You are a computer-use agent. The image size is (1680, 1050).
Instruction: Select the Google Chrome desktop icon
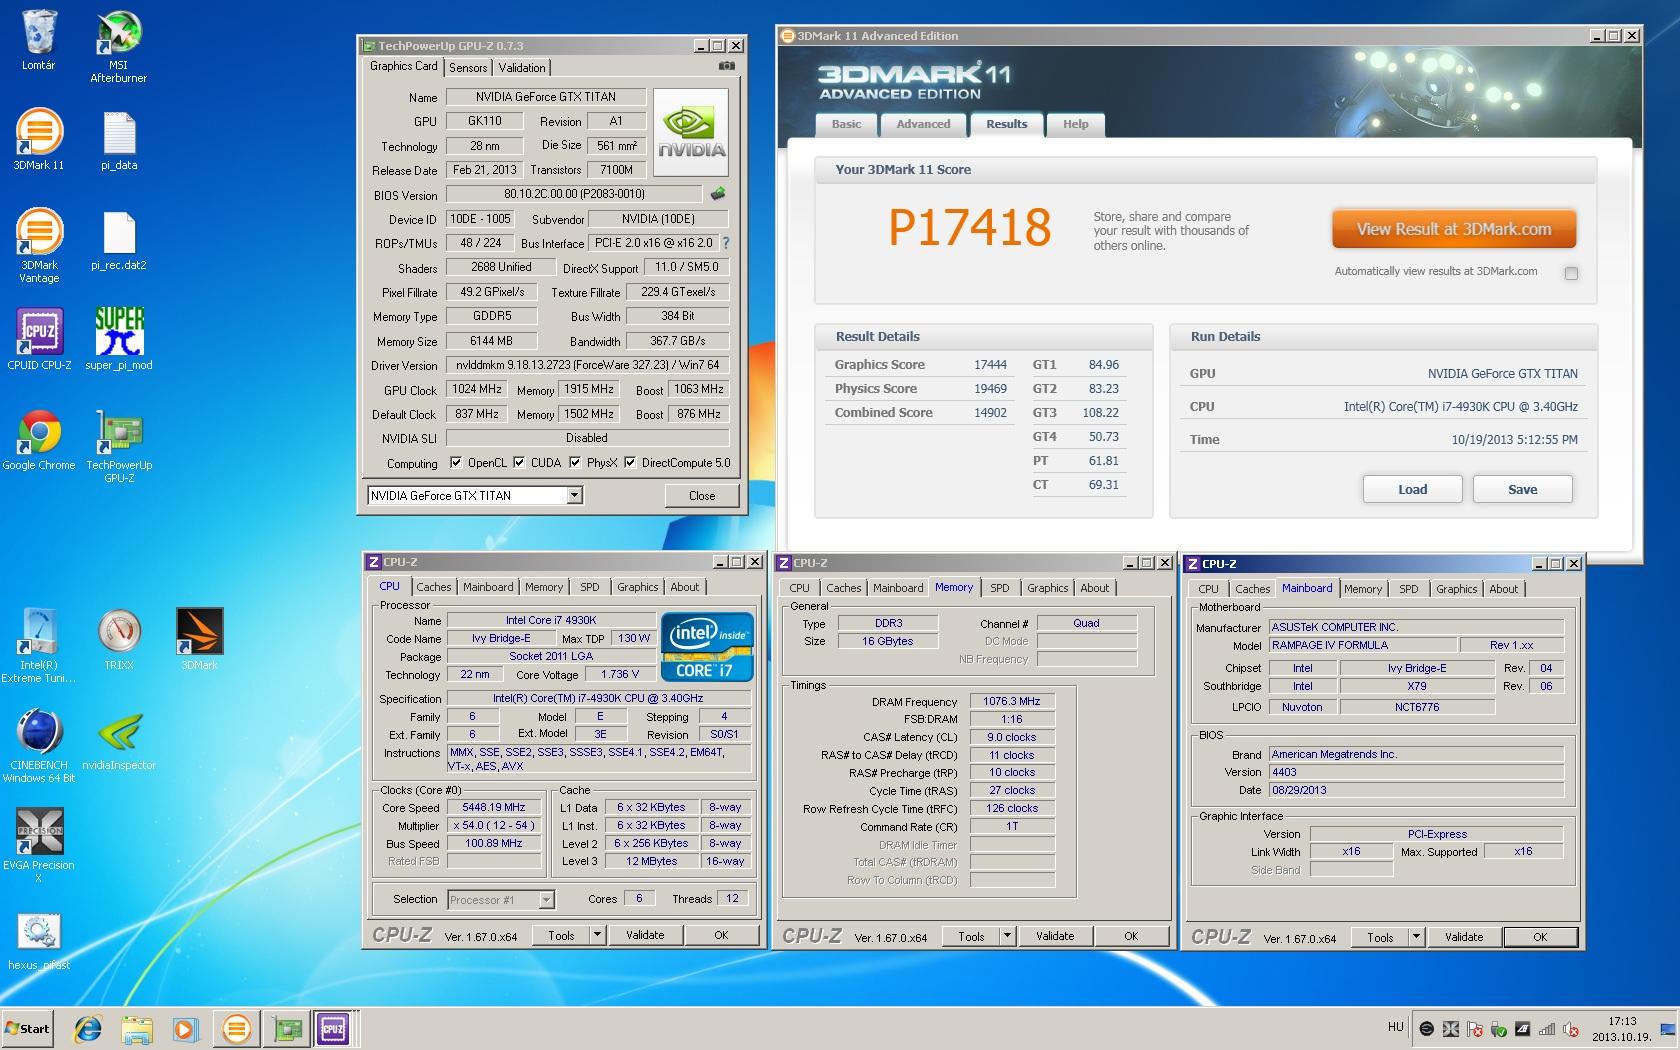(39, 440)
